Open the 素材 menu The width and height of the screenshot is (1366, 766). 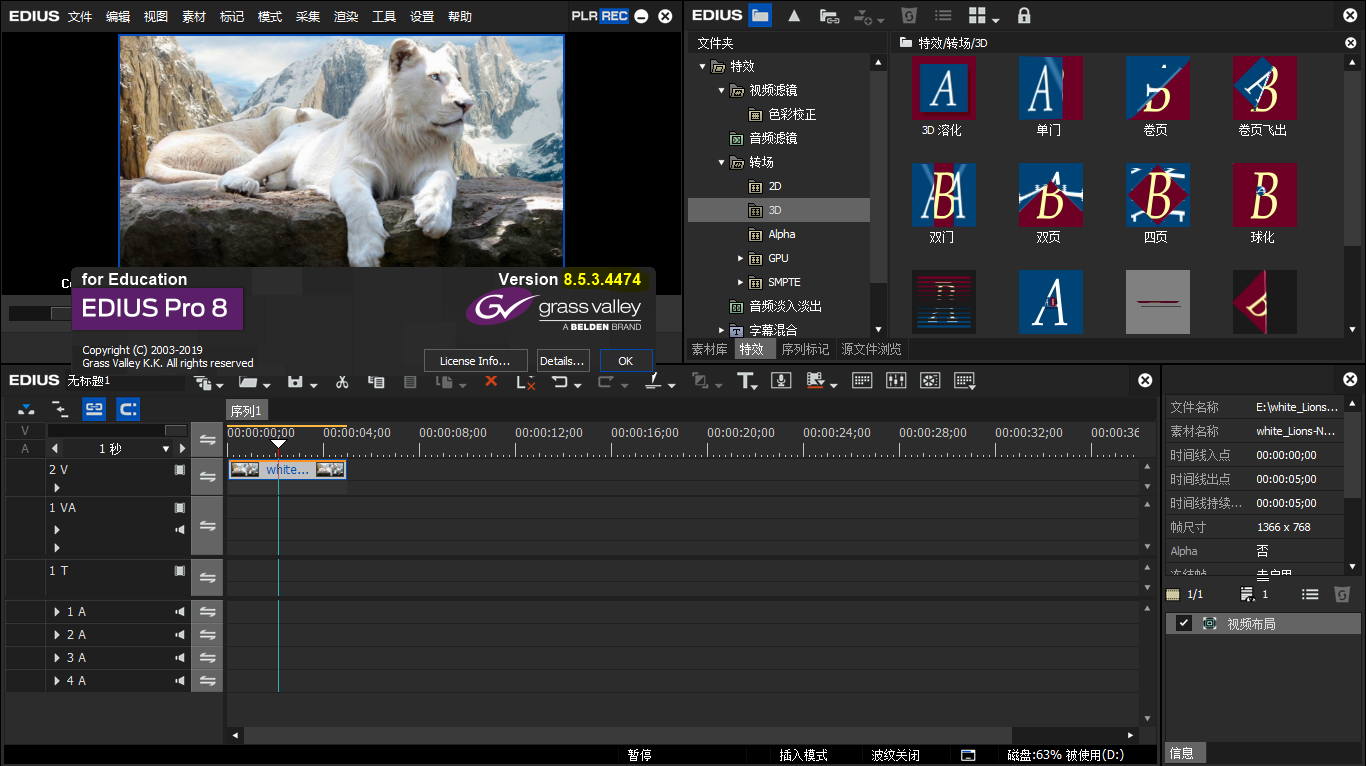(194, 17)
